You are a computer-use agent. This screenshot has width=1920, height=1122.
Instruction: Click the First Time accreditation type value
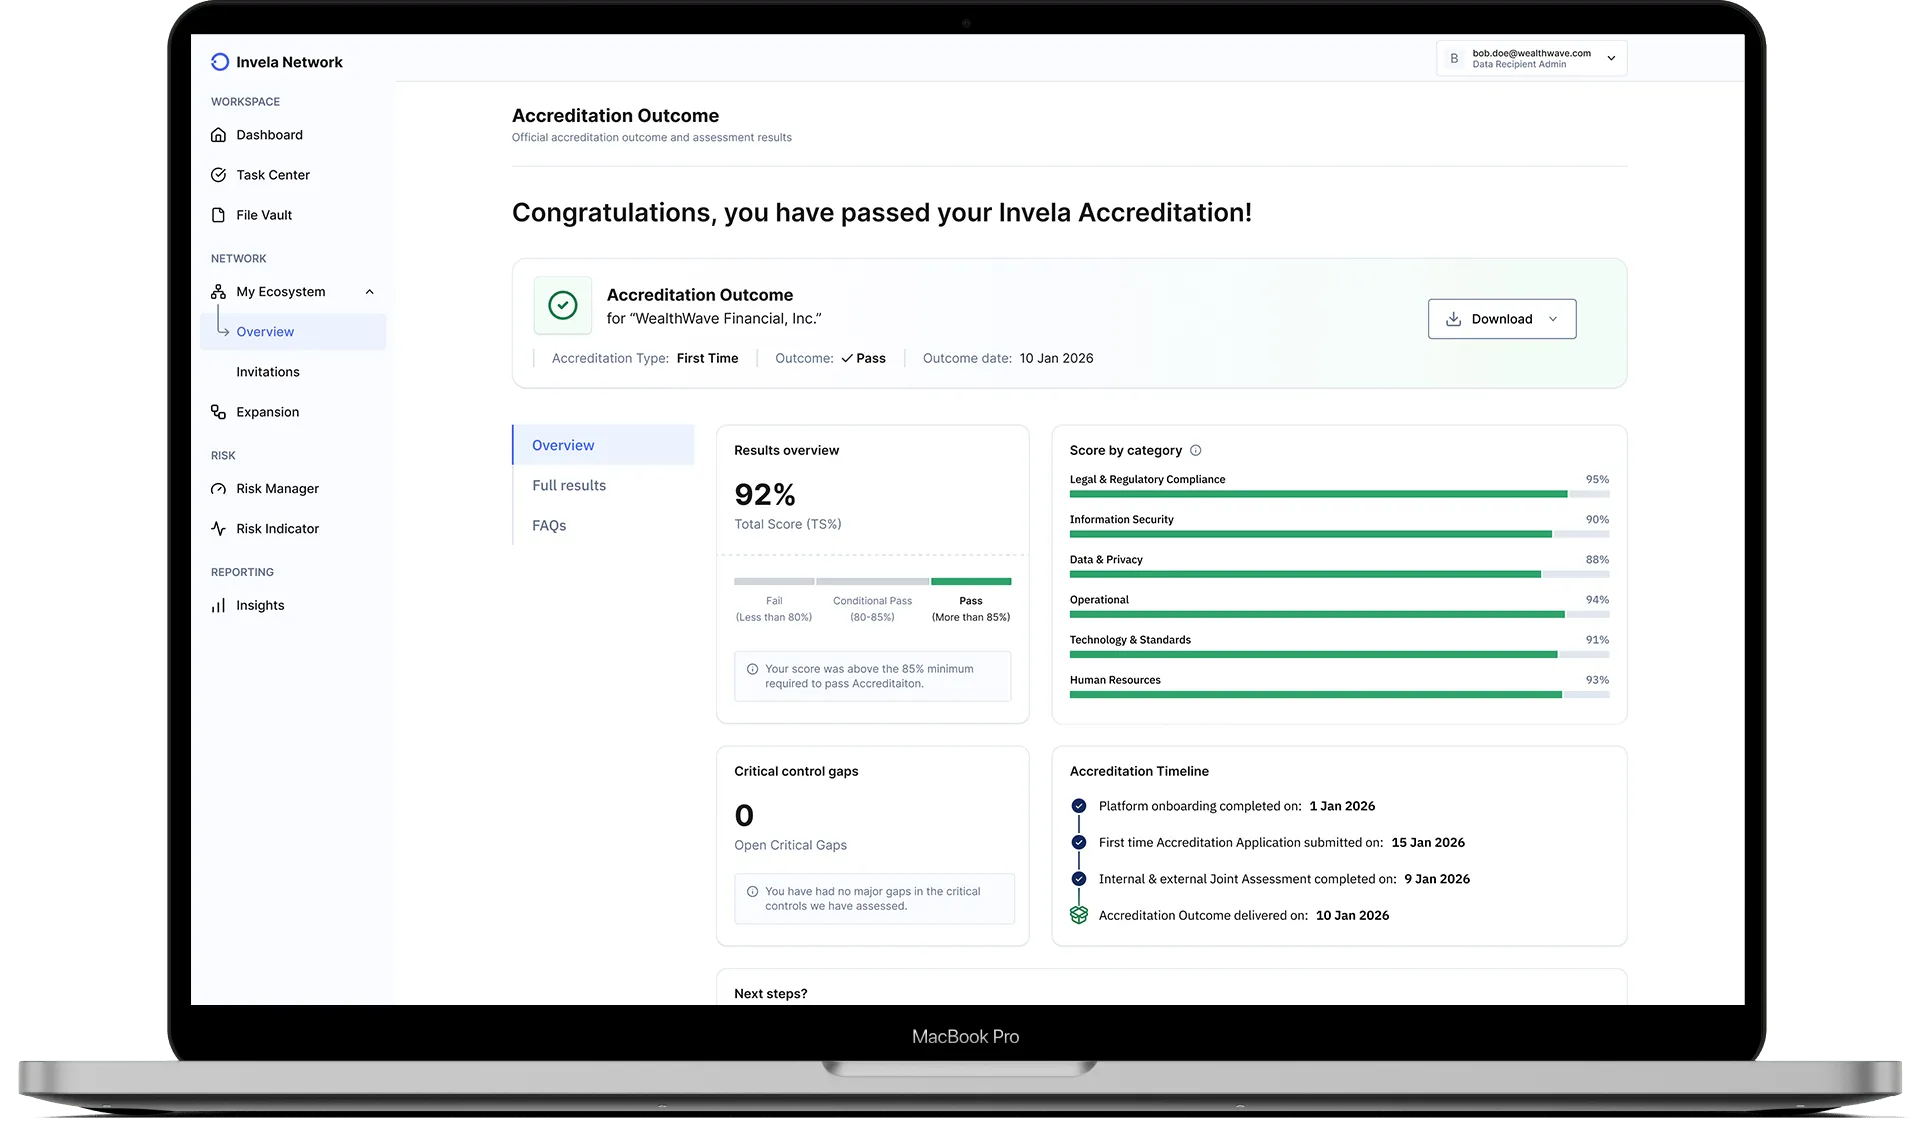coord(707,358)
